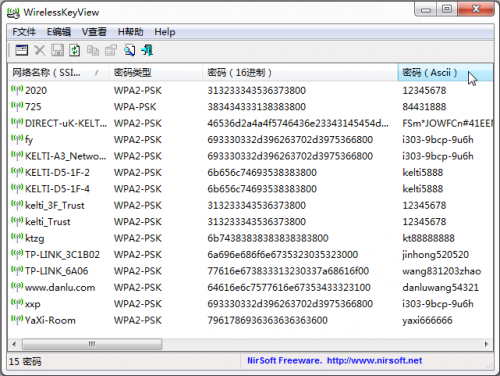The image size is (500, 376).
Task: Click the WPA-PSK type cell for 725
Action: [x=135, y=107]
